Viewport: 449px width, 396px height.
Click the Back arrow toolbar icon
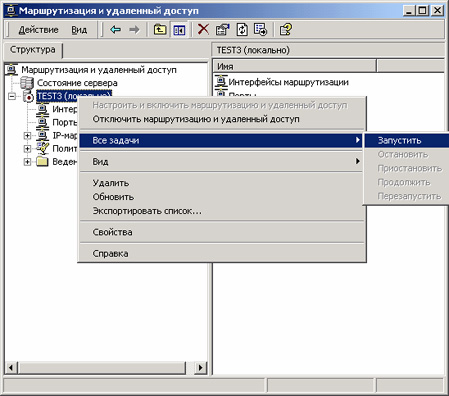click(x=115, y=30)
